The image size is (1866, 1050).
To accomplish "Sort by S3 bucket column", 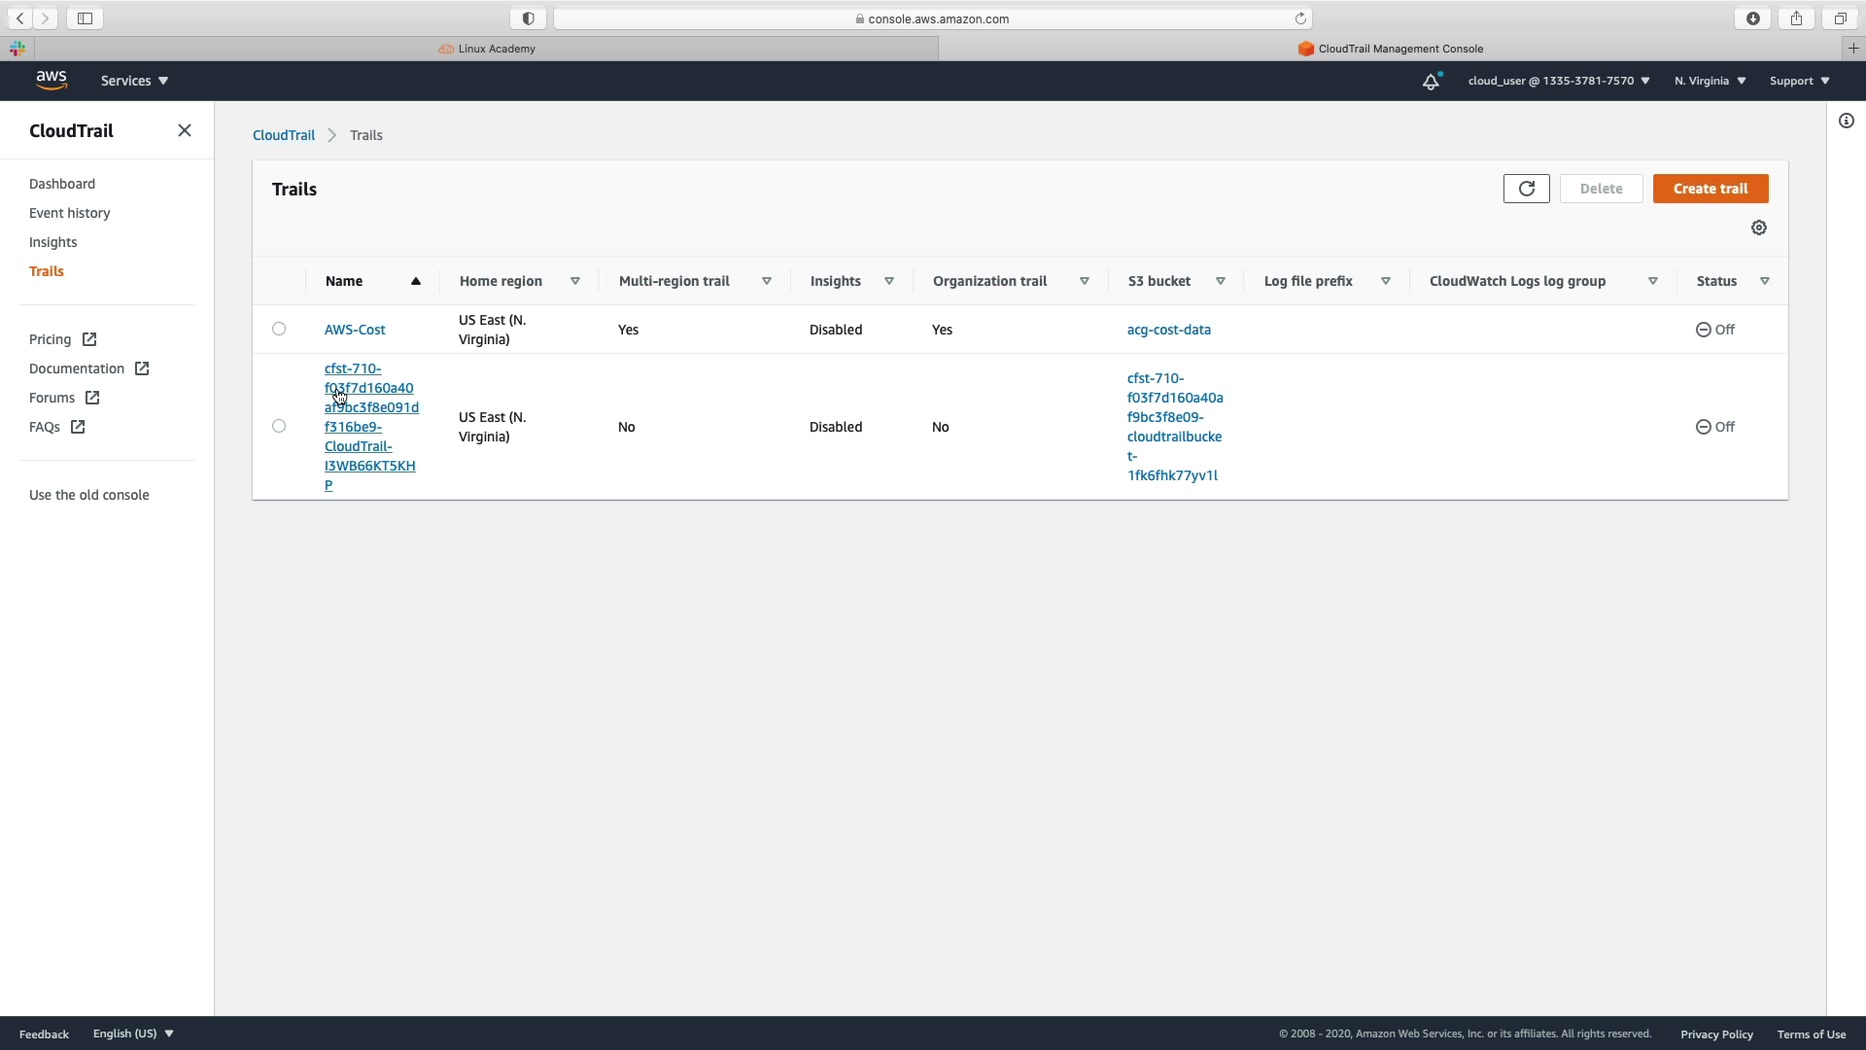I will 1220,281.
